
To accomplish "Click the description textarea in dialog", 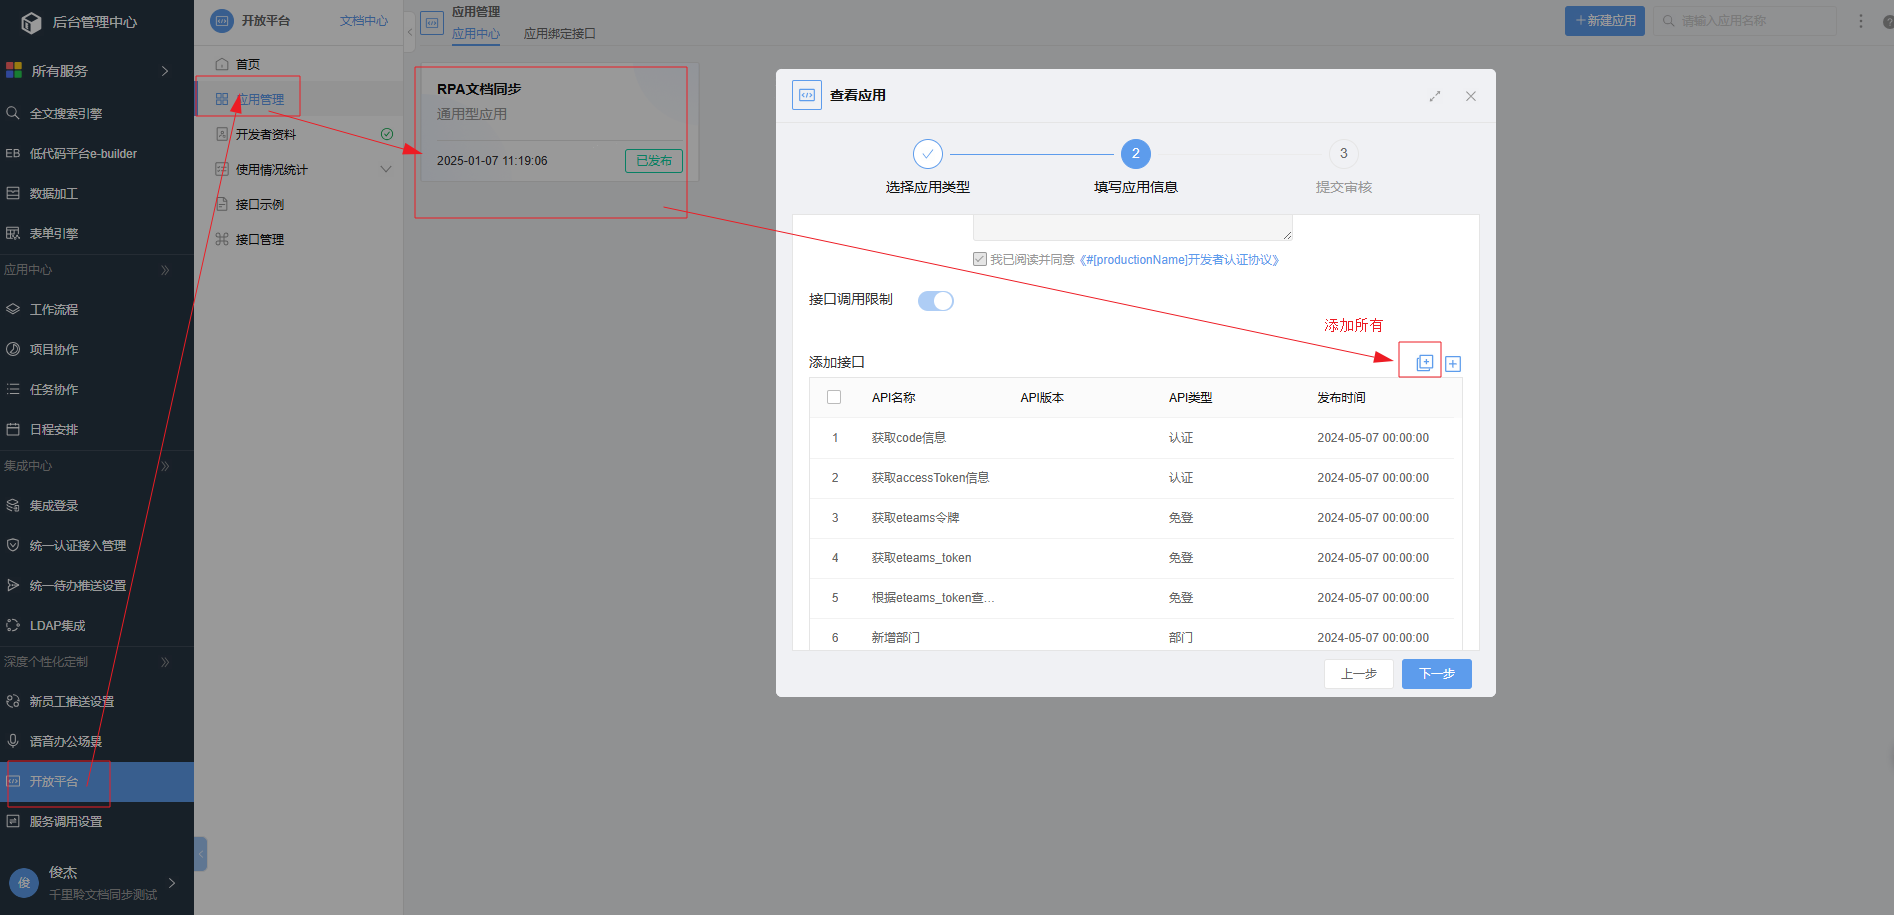I will tap(1133, 228).
